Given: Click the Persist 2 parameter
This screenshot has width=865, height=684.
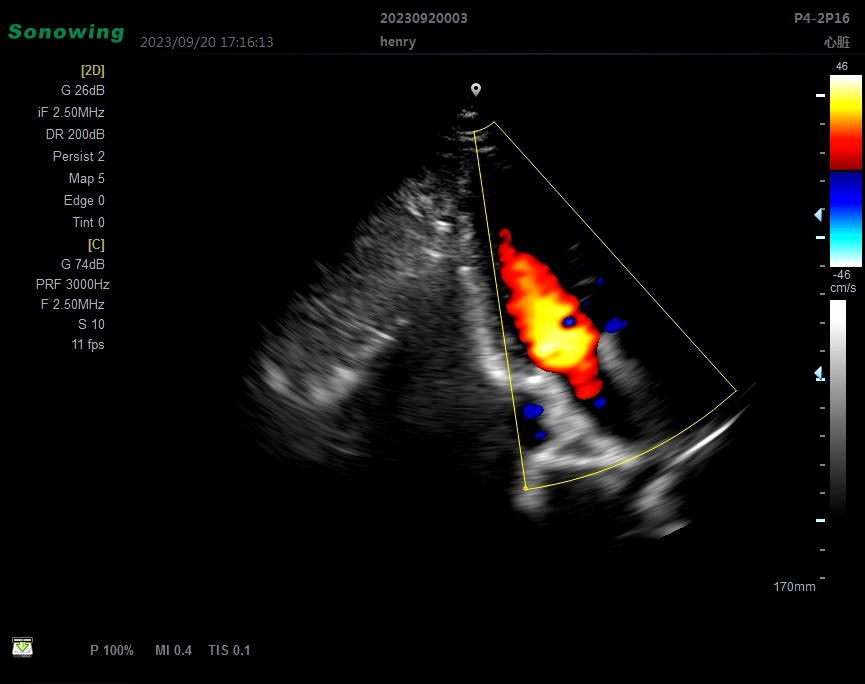Looking at the screenshot, I should coord(78,156).
